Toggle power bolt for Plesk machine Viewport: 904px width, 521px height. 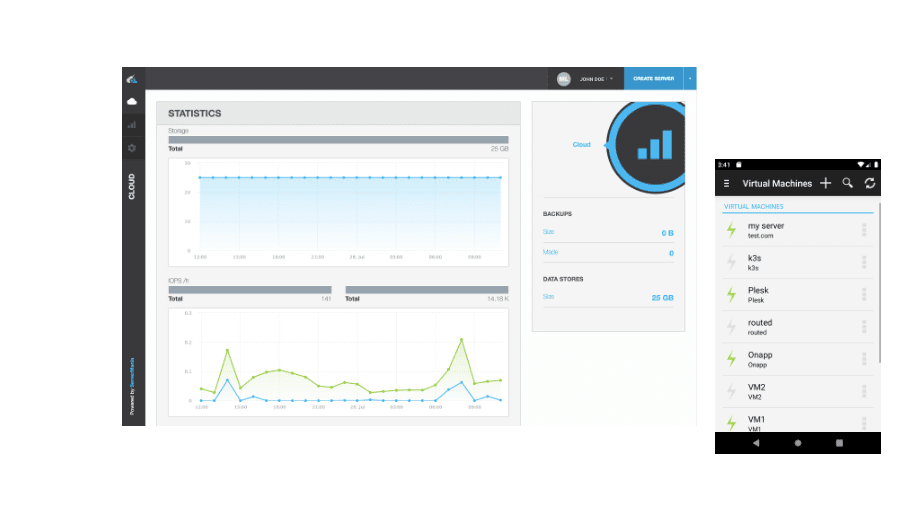(731, 294)
